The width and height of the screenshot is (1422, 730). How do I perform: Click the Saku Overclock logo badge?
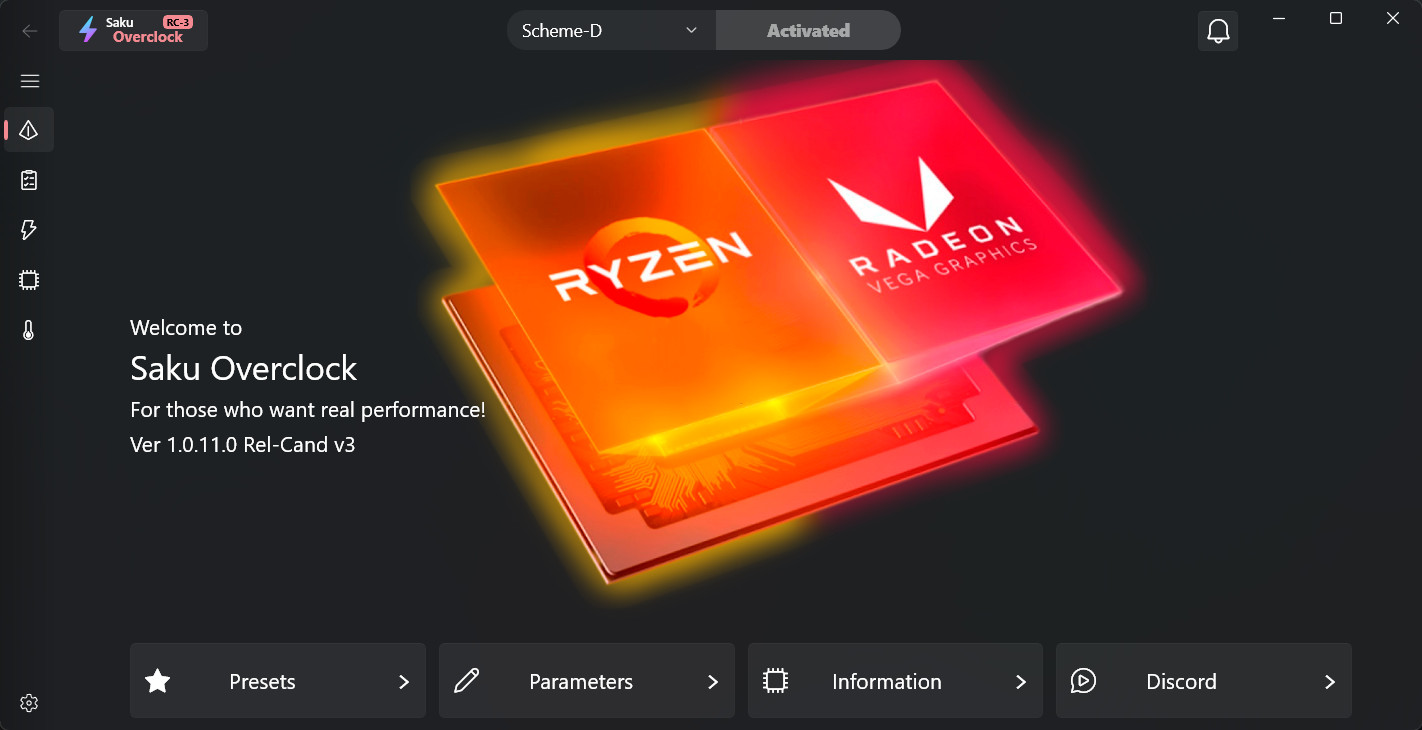click(x=133, y=30)
